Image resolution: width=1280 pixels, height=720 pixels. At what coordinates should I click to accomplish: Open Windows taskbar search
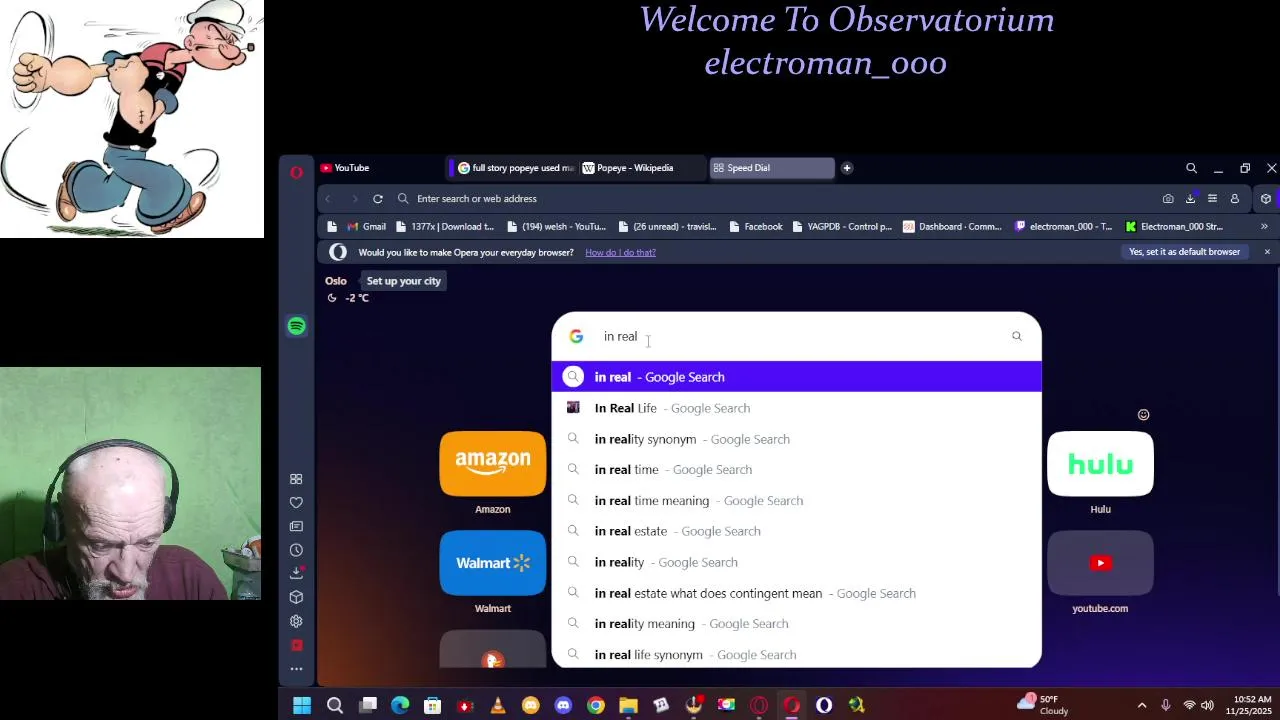click(335, 706)
